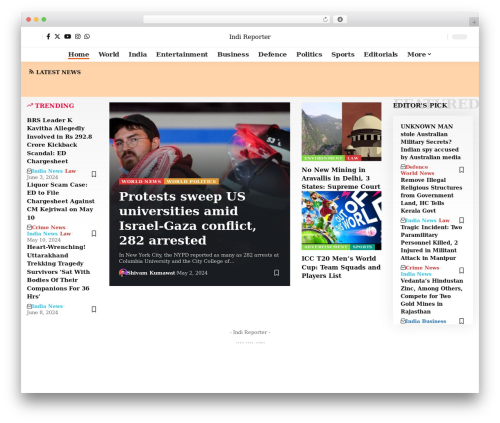The width and height of the screenshot is (500, 423).
Task: Click the WORLD POLITICS orange category tag
Action: pos(191,181)
